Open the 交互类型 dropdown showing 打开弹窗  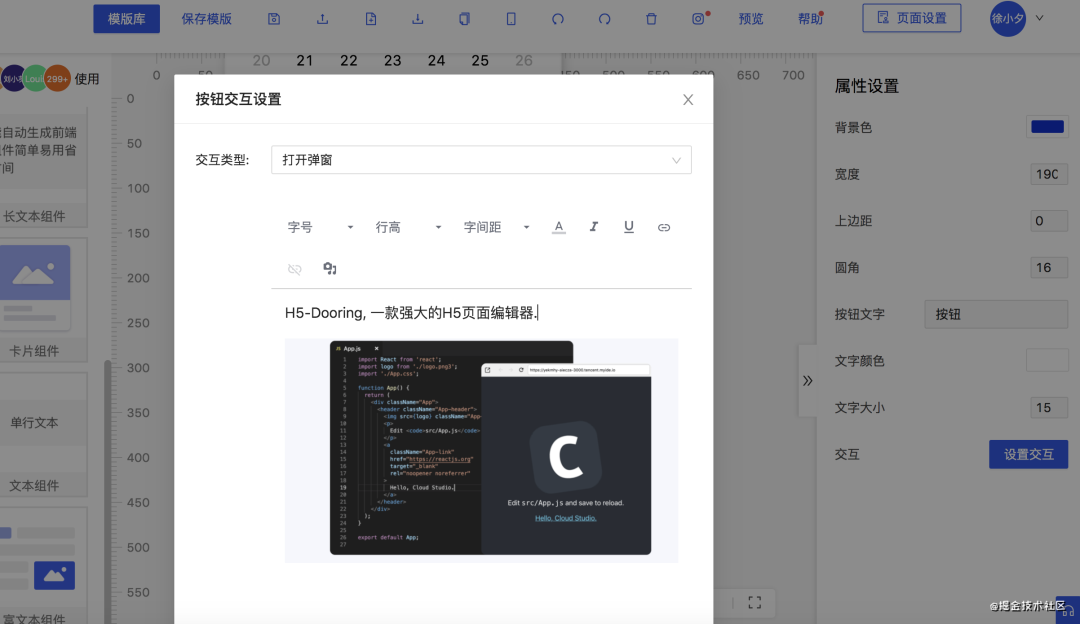[481, 160]
